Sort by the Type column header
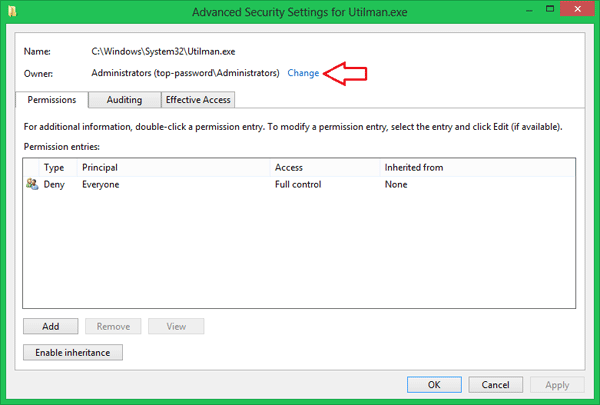600x405 pixels. point(58,167)
